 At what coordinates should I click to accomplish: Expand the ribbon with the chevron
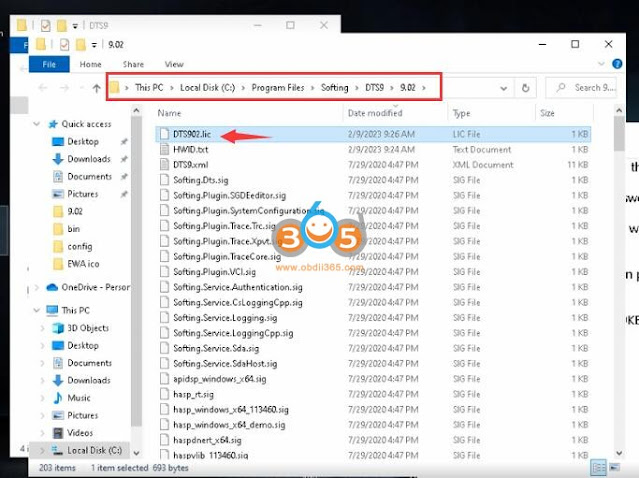[x=601, y=64]
